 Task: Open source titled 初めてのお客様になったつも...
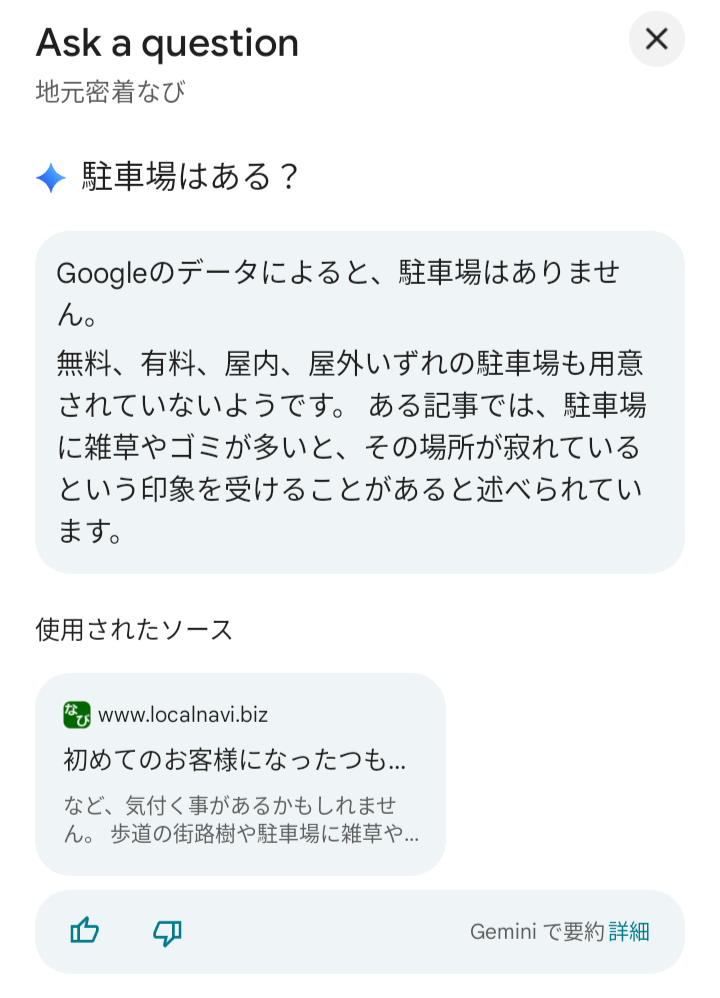[235, 760]
